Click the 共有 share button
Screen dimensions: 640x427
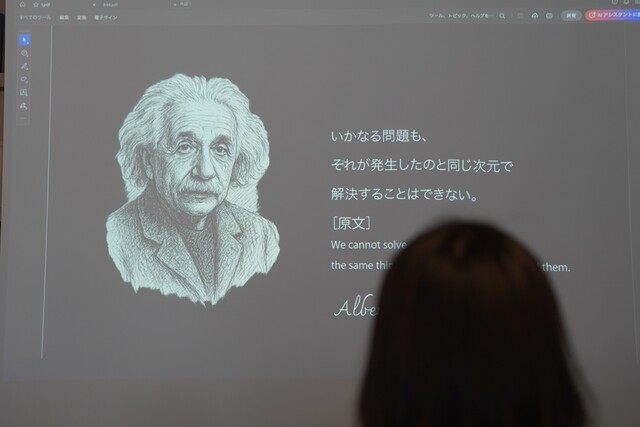[571, 16]
